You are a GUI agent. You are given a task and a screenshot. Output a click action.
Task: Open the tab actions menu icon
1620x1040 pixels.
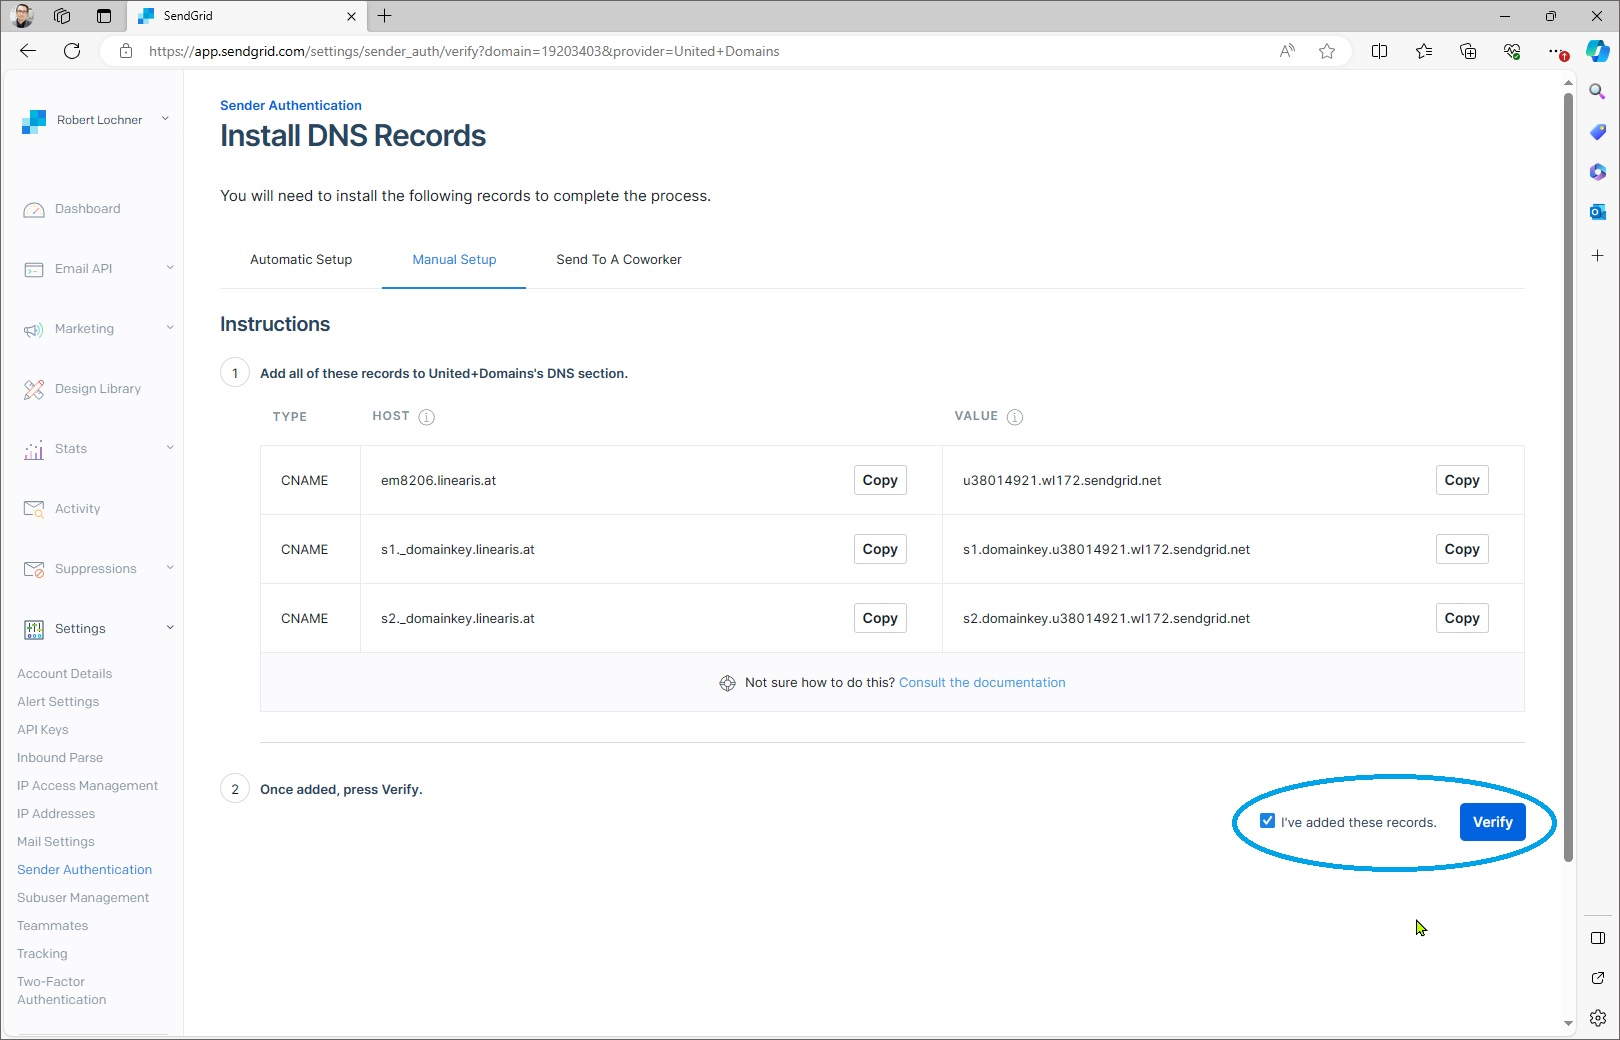(104, 16)
